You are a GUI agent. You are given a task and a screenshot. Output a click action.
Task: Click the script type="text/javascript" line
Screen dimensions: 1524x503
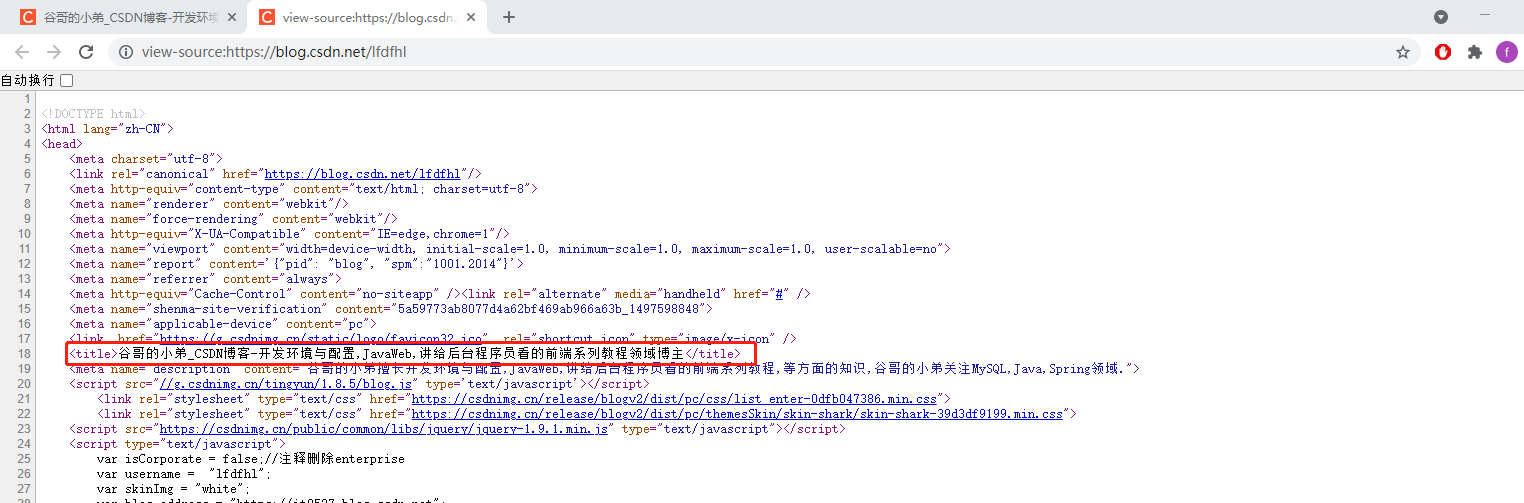(177, 444)
